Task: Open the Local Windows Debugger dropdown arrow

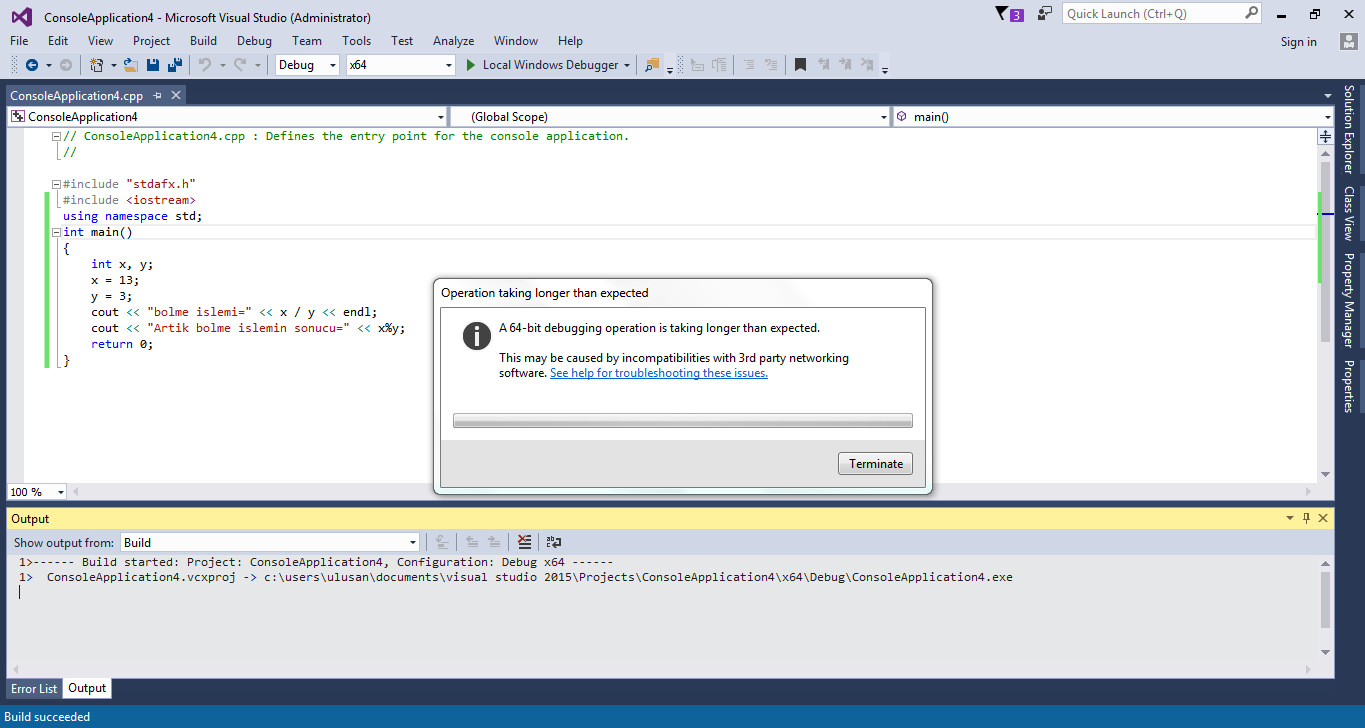Action: click(x=627, y=65)
